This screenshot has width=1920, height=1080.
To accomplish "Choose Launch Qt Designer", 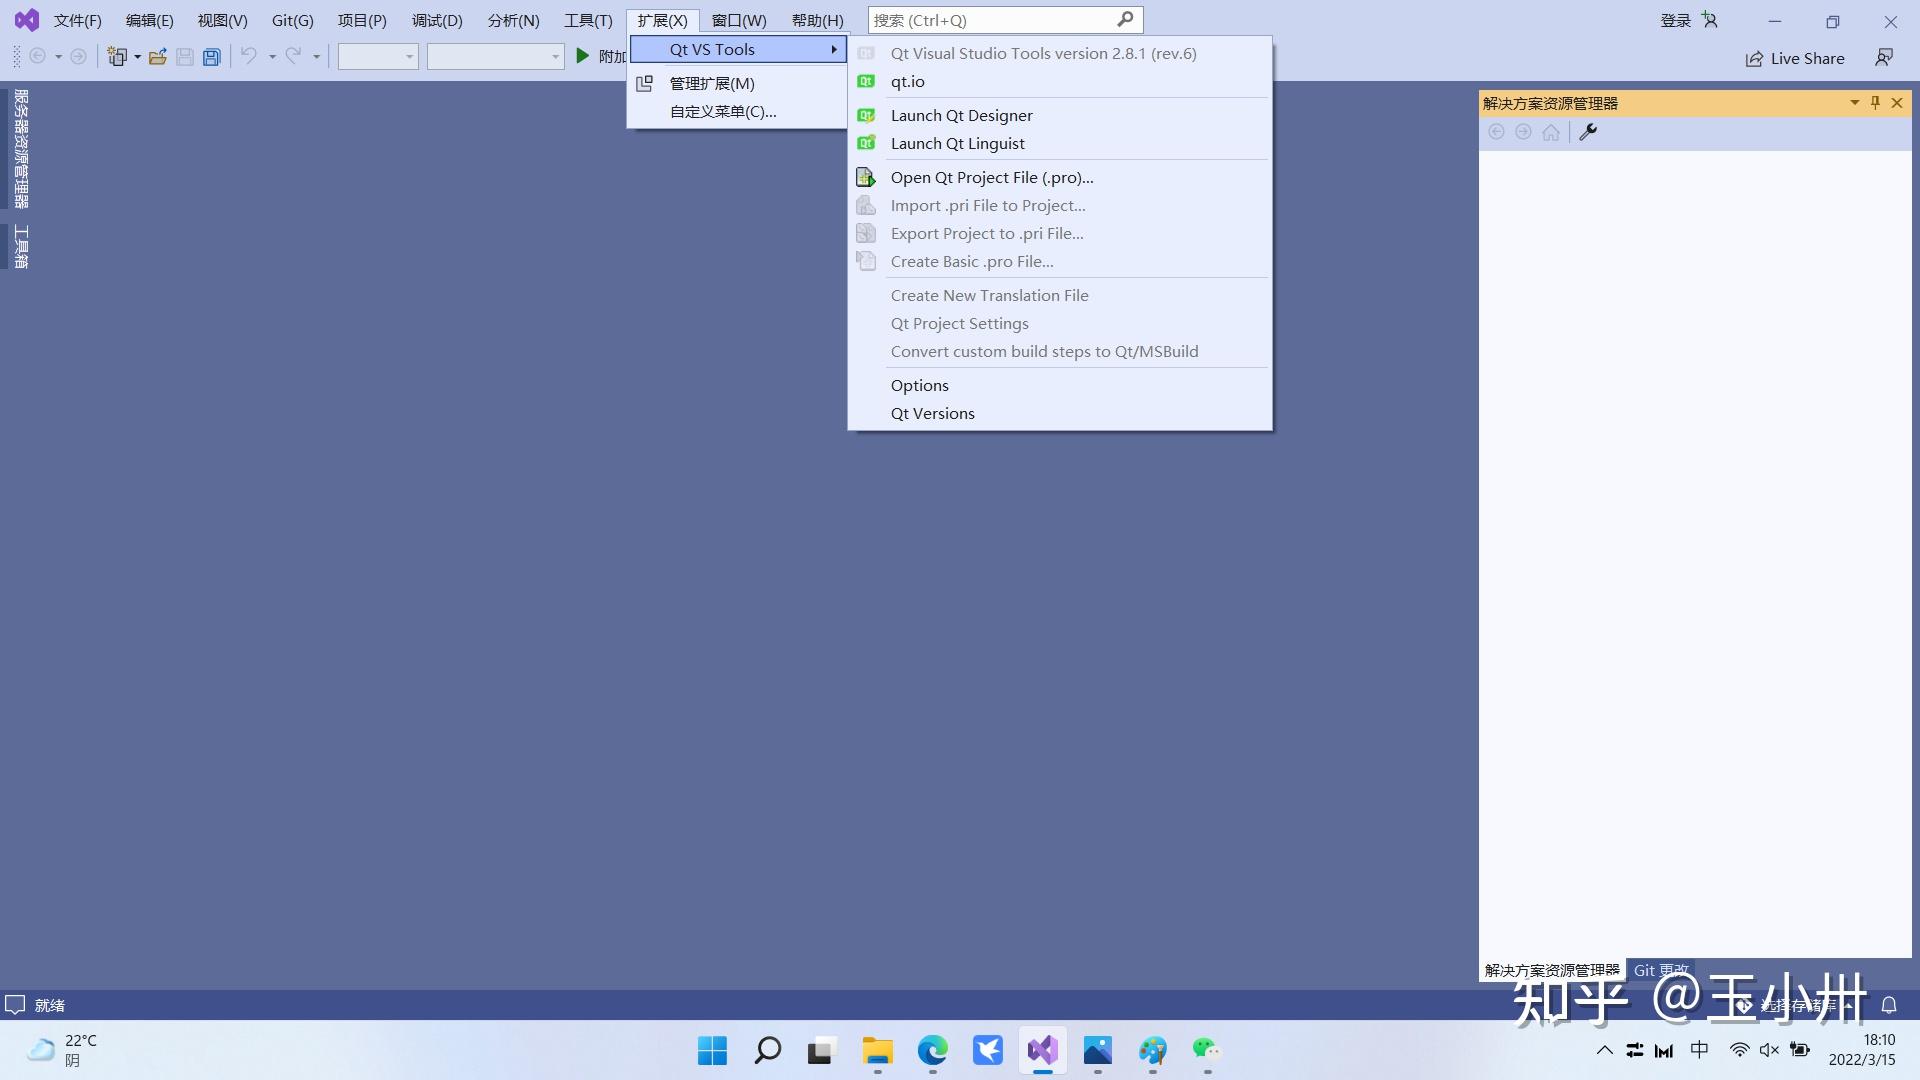I will click(1060, 115).
